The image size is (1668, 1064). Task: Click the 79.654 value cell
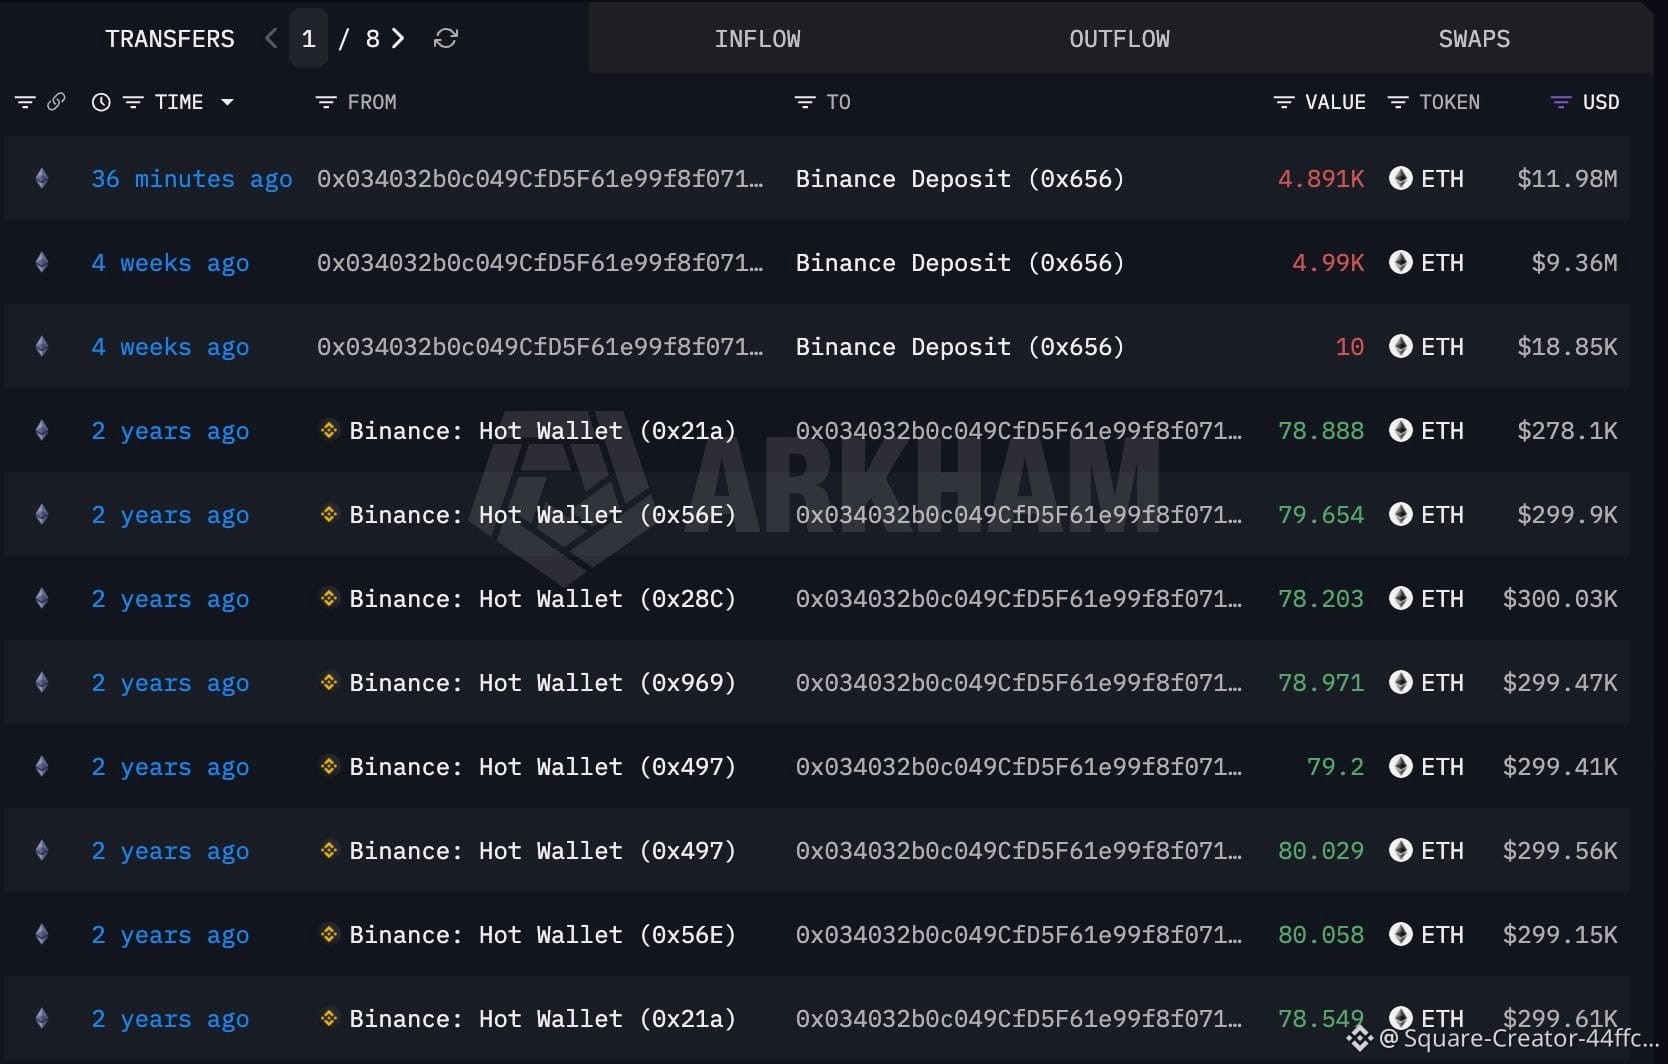point(1321,515)
